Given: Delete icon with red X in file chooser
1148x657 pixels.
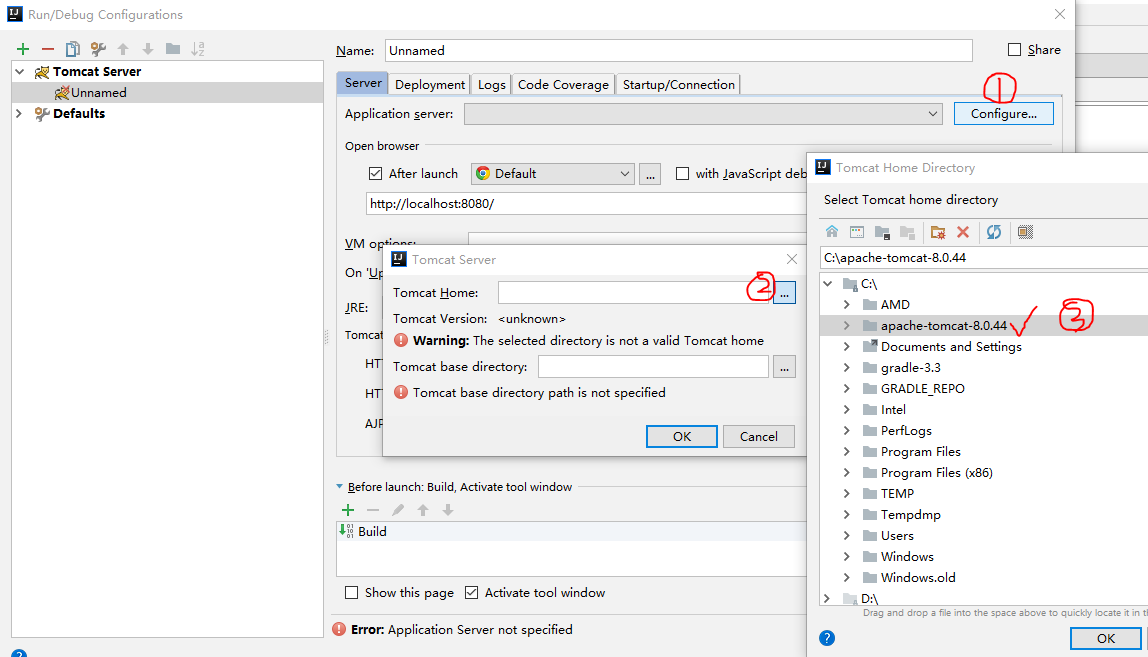Looking at the screenshot, I should coord(963,232).
